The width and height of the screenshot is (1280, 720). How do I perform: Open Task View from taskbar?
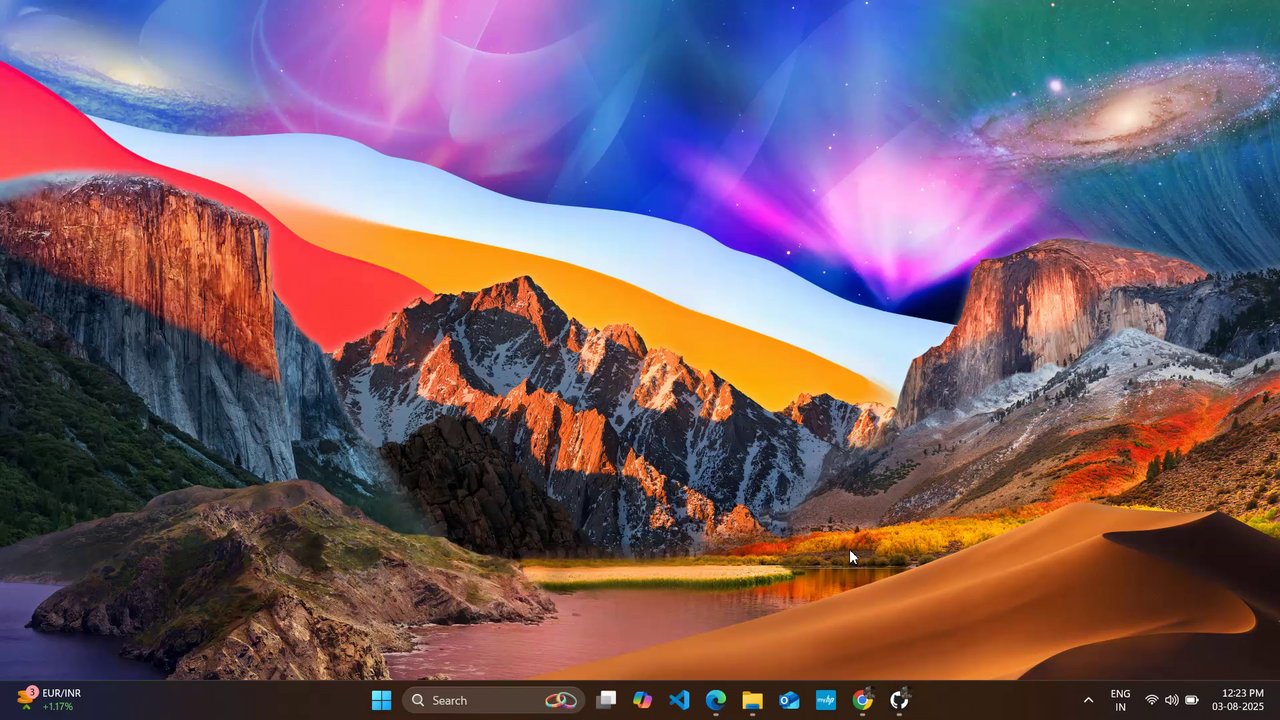click(606, 700)
